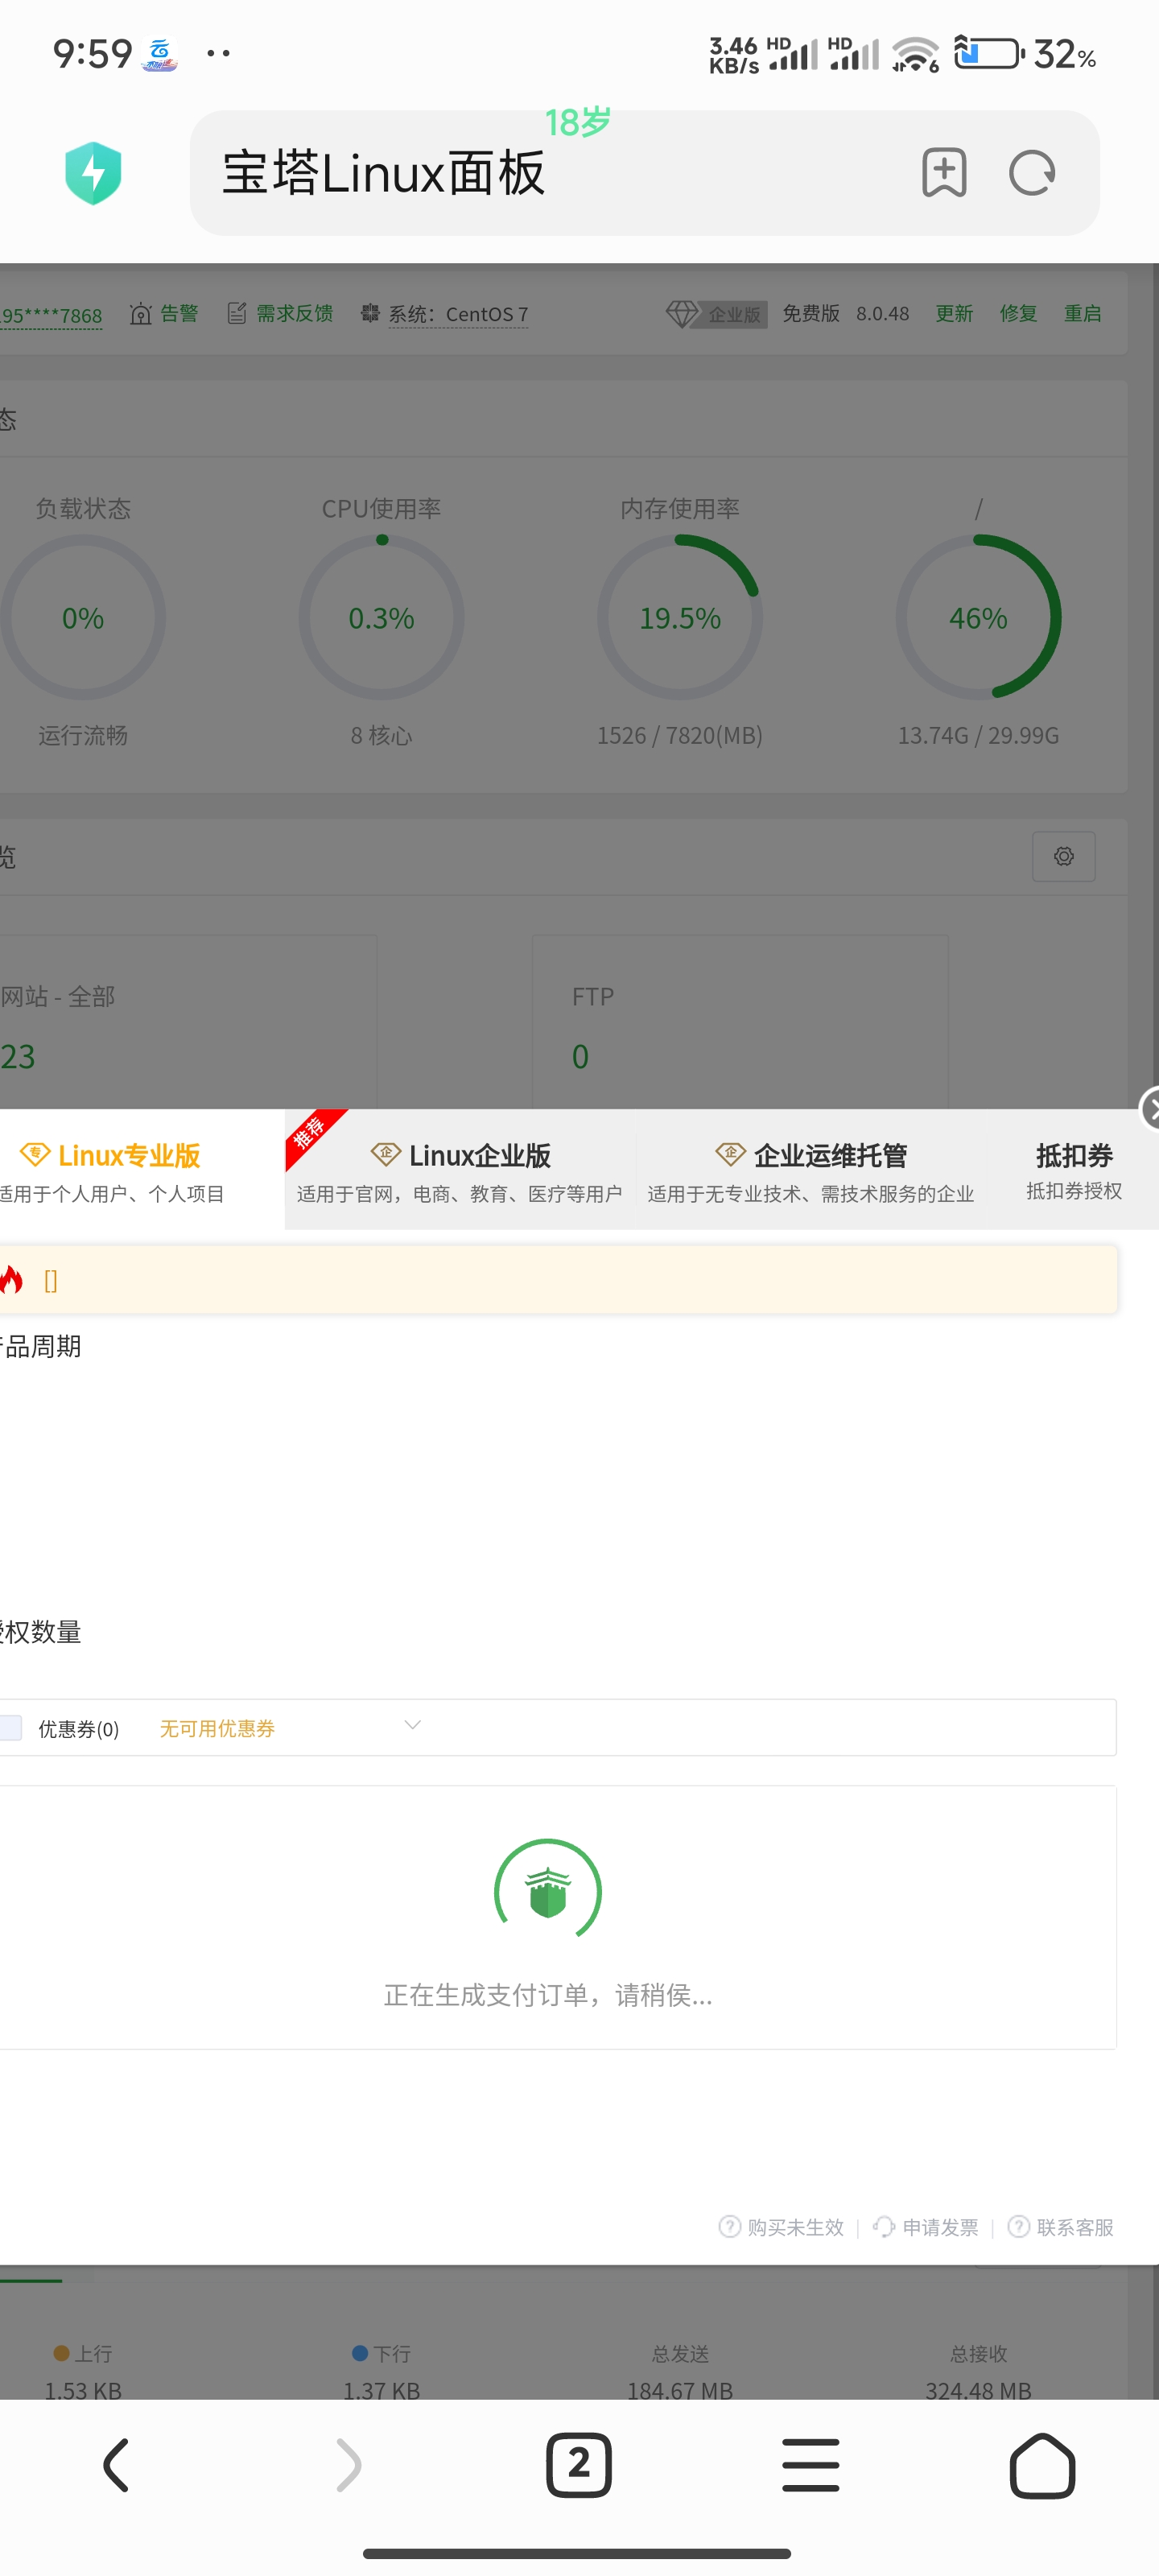Click the BT tower loading icon
This screenshot has width=1159, height=2576.
[x=548, y=1892]
